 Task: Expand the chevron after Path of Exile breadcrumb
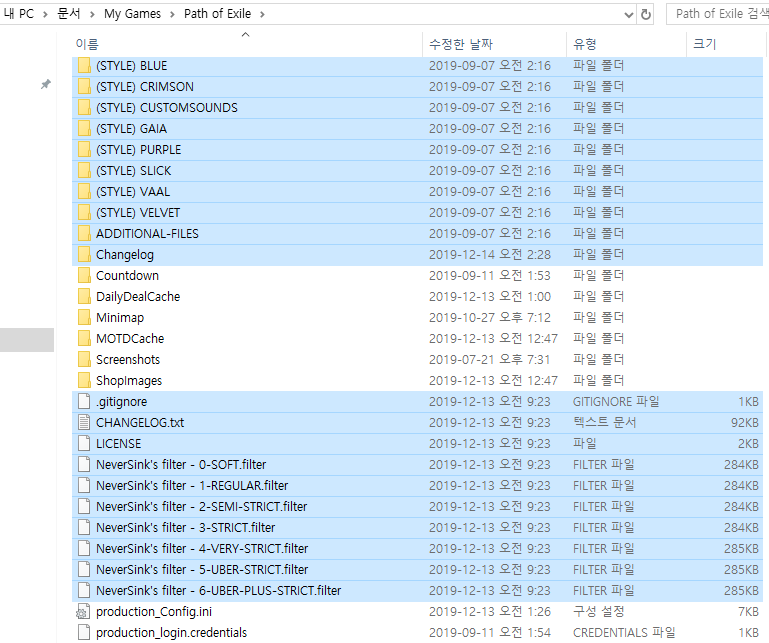[x=262, y=15]
